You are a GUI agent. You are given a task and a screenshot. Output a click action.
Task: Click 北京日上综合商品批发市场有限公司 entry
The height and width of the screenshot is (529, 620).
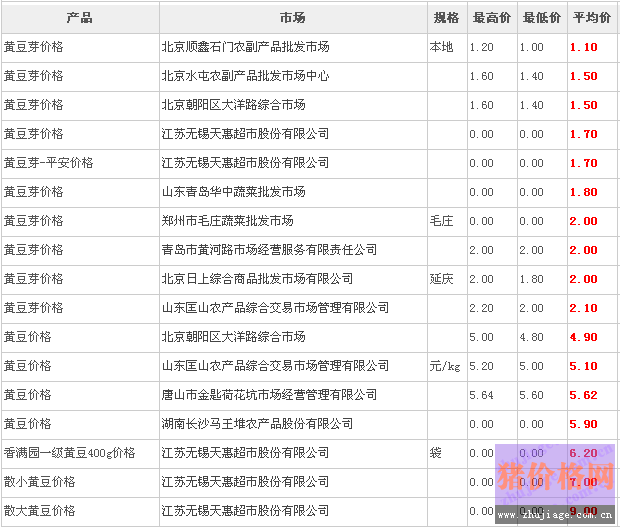click(x=257, y=279)
